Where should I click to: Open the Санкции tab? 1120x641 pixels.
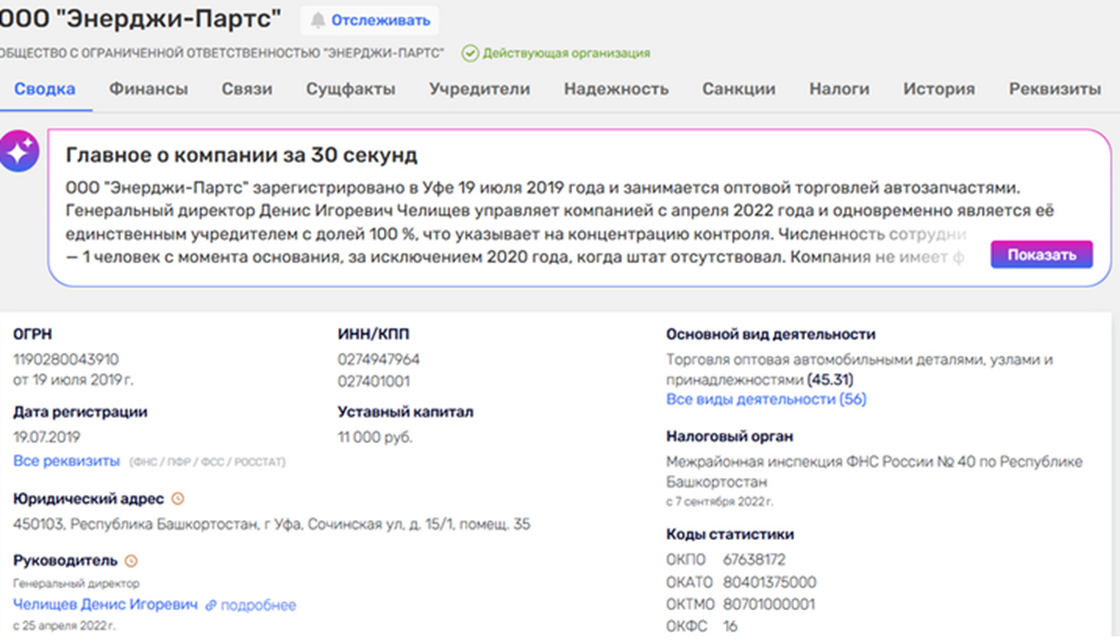tap(738, 89)
